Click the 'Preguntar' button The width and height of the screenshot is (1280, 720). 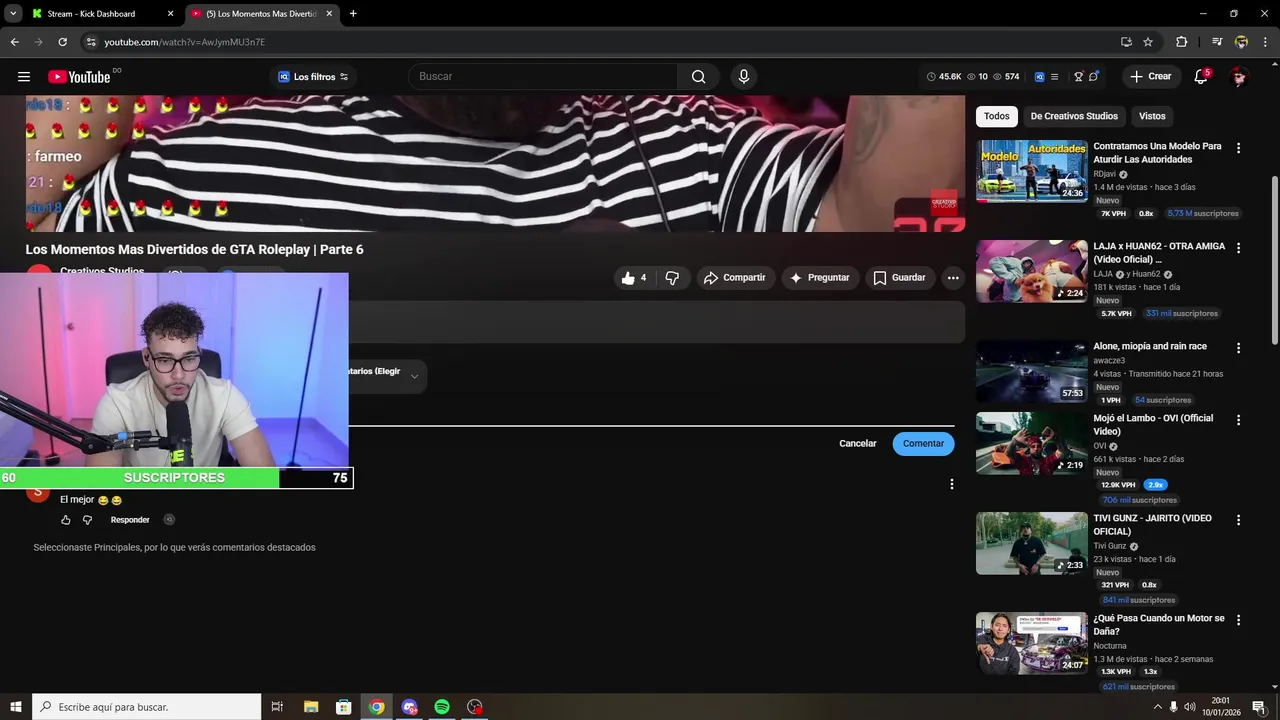pos(819,278)
